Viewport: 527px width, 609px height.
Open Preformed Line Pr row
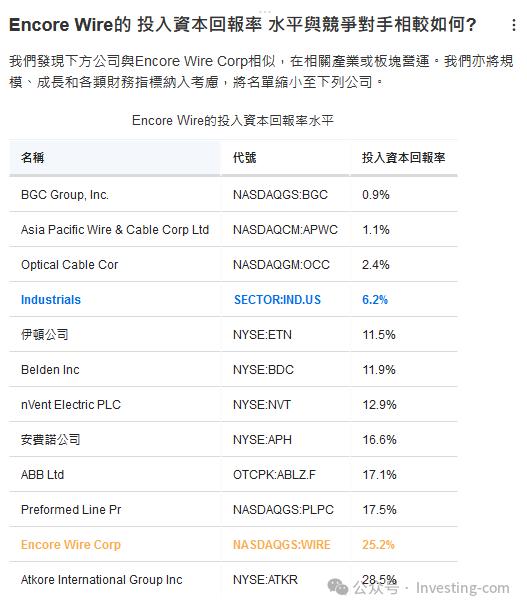pos(233,510)
